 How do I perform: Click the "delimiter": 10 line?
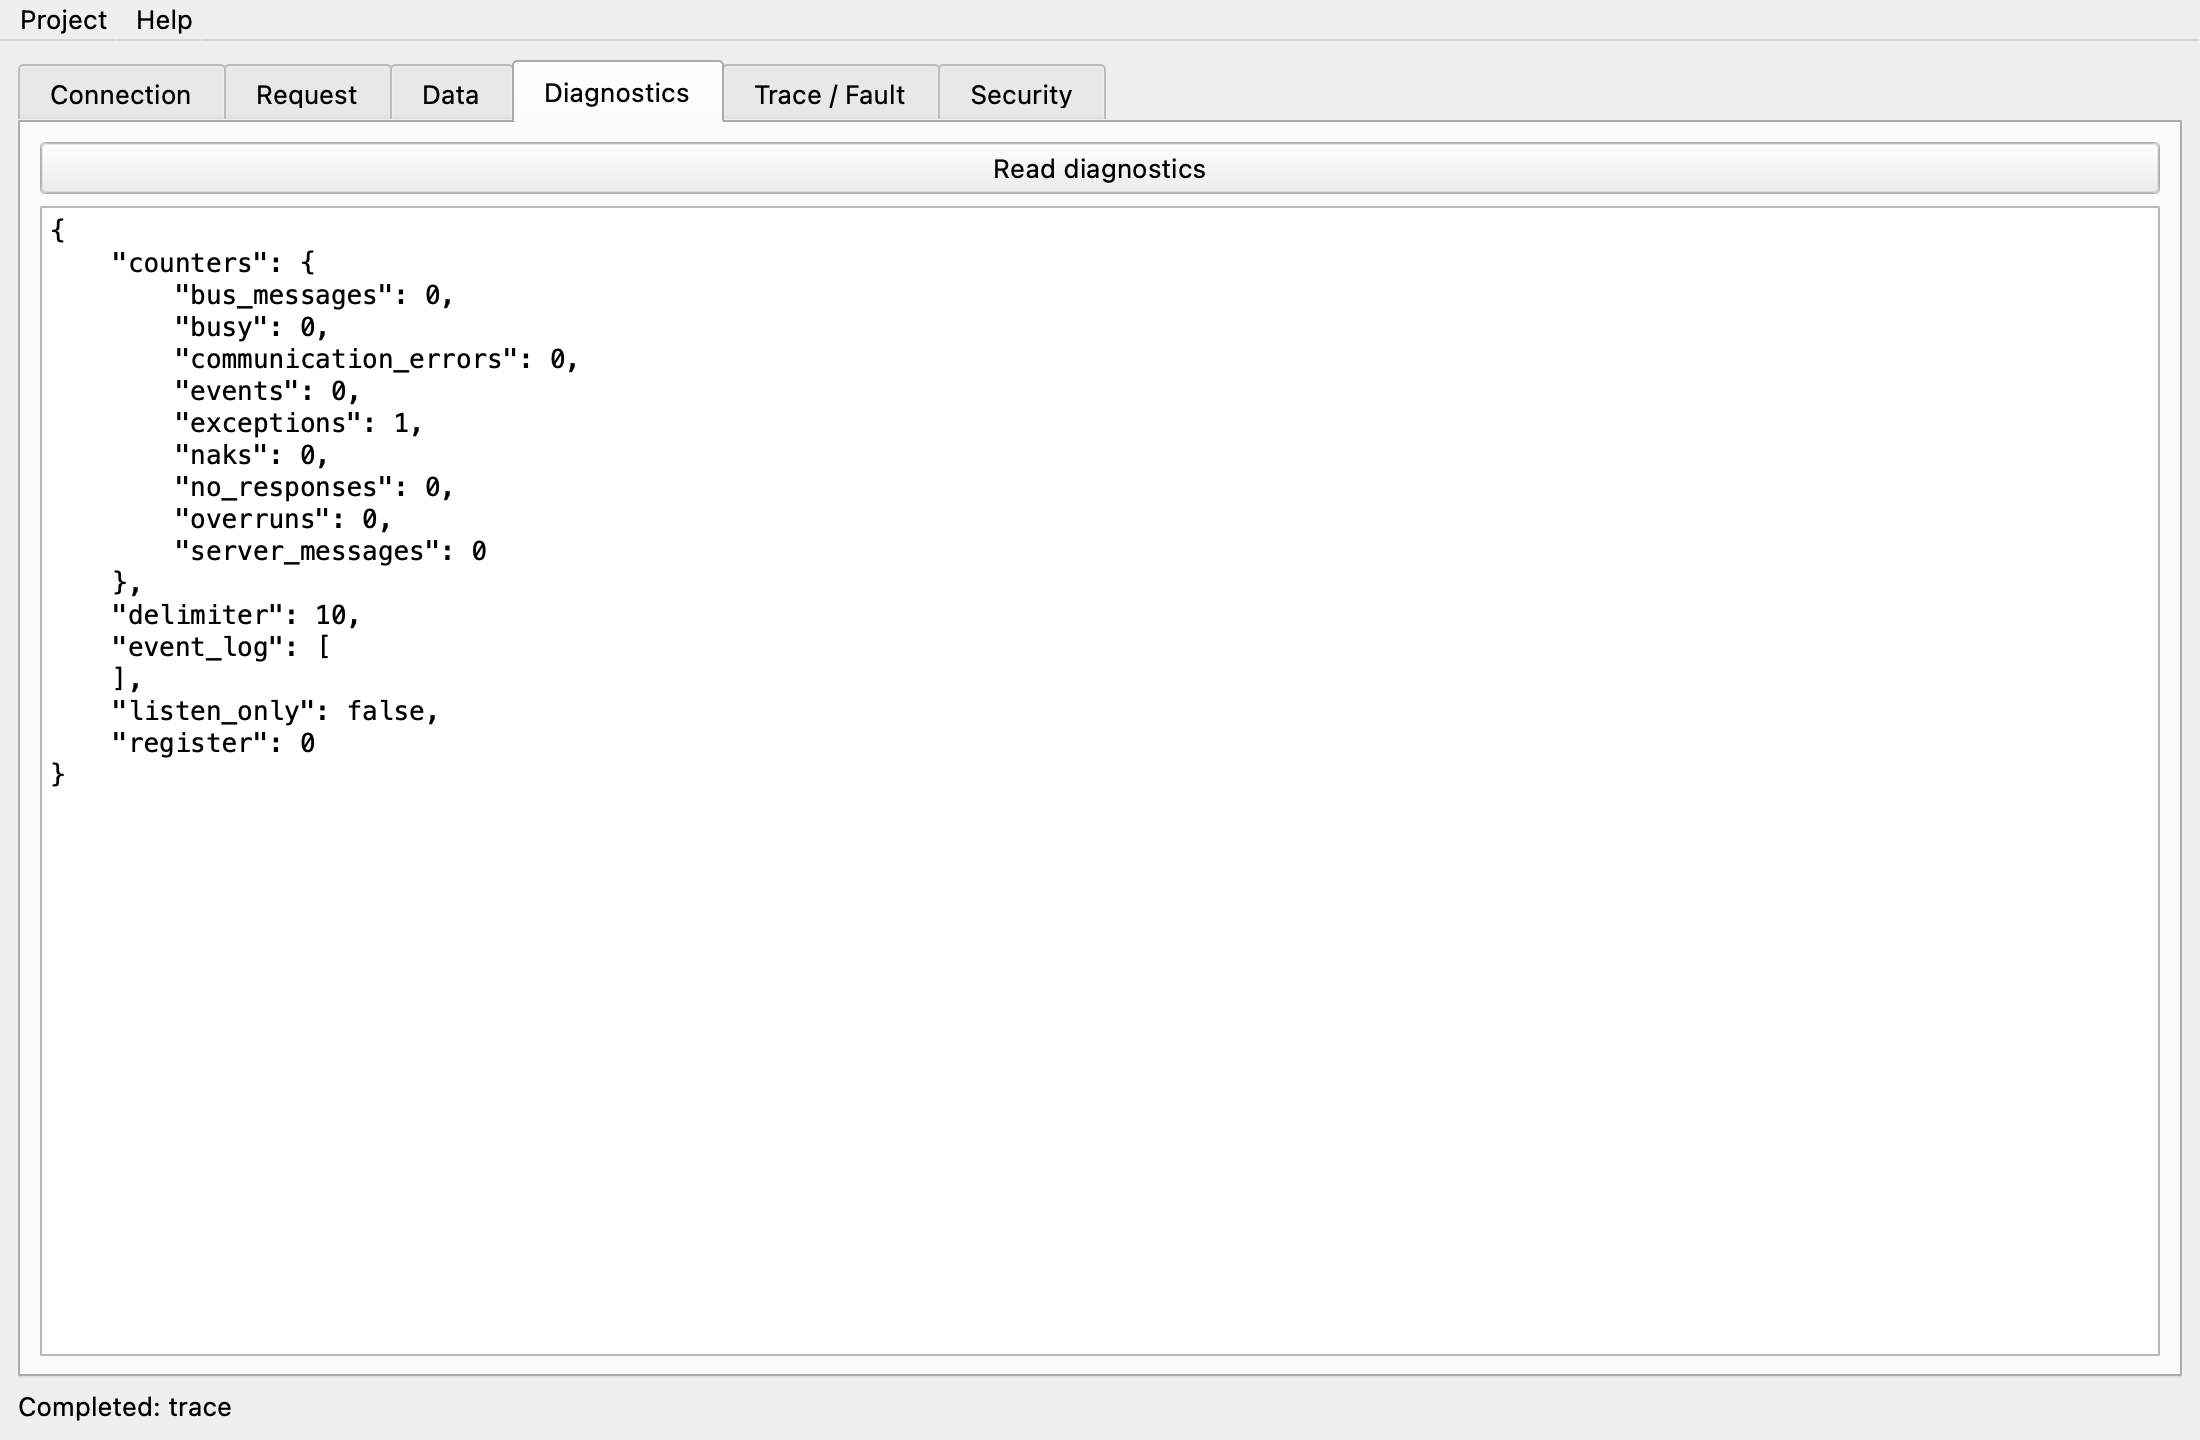tap(235, 615)
